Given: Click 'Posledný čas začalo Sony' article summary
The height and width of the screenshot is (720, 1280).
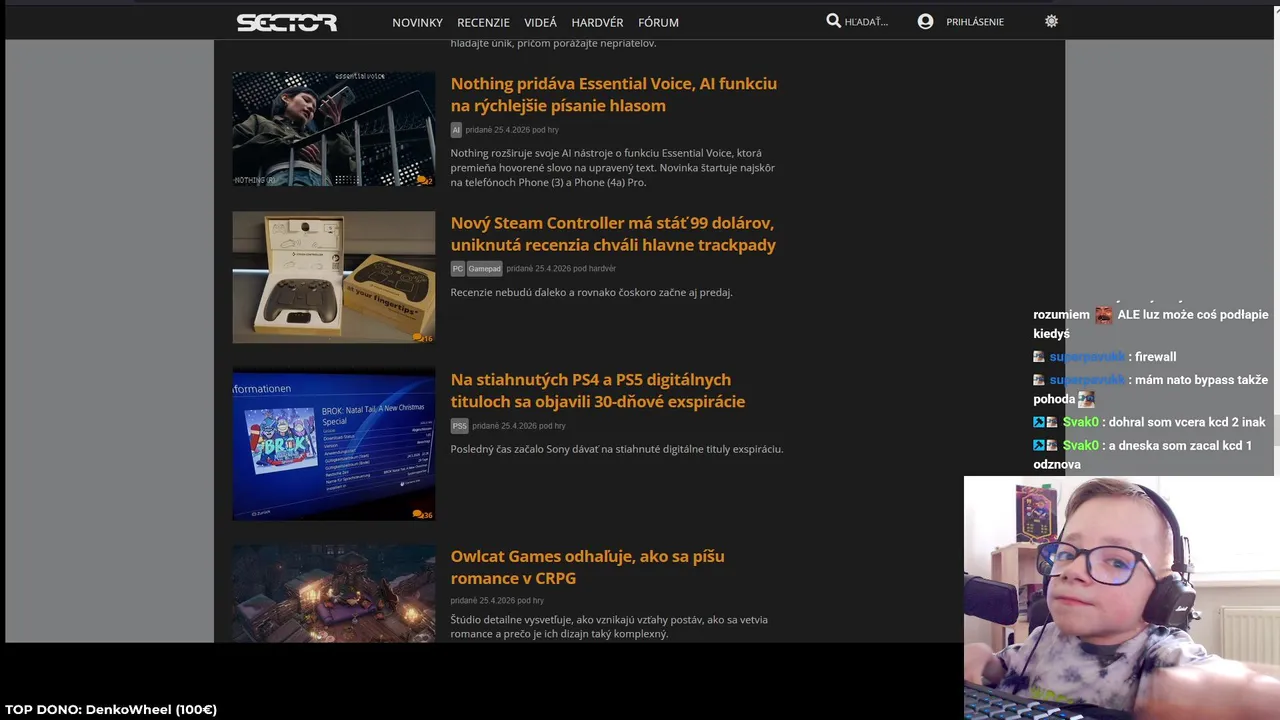Looking at the screenshot, I should coord(616,449).
